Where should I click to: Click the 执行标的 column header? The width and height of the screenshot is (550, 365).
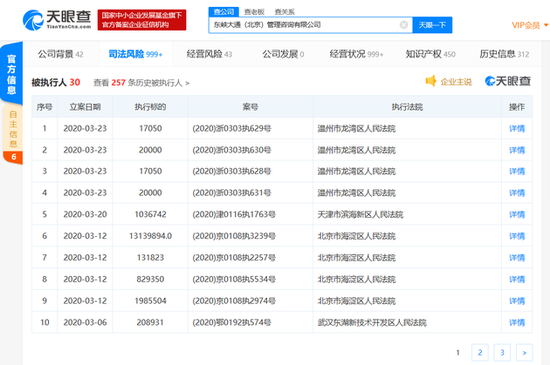point(150,107)
